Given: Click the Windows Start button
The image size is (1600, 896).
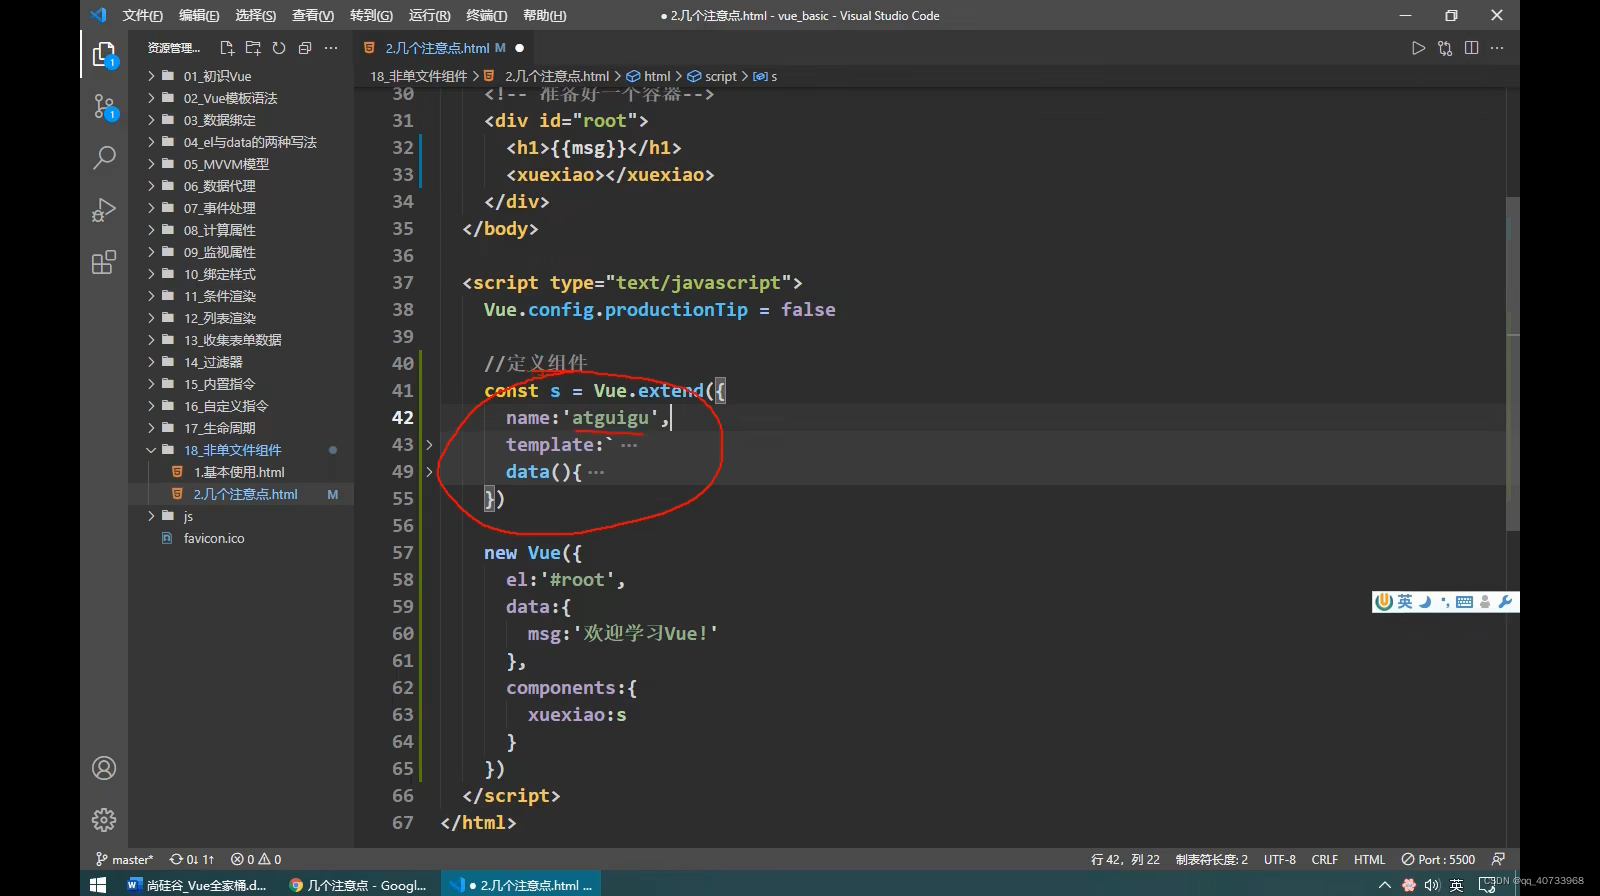Looking at the screenshot, I should tap(98, 885).
